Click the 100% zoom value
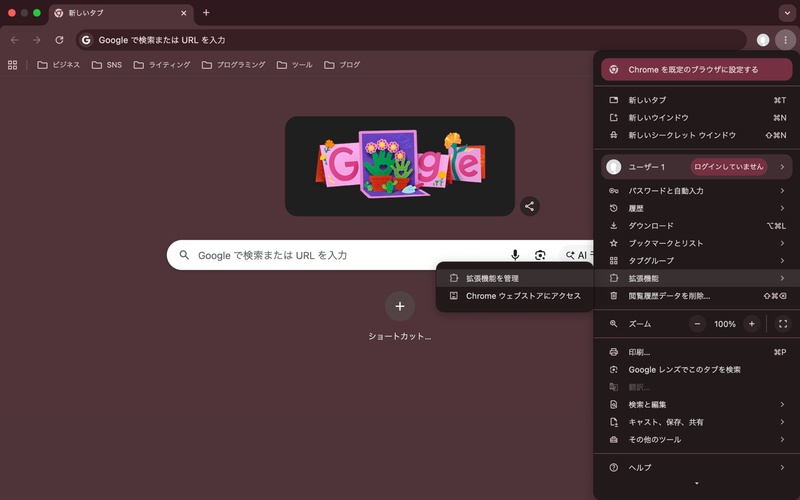The width and height of the screenshot is (800, 500). click(724, 324)
